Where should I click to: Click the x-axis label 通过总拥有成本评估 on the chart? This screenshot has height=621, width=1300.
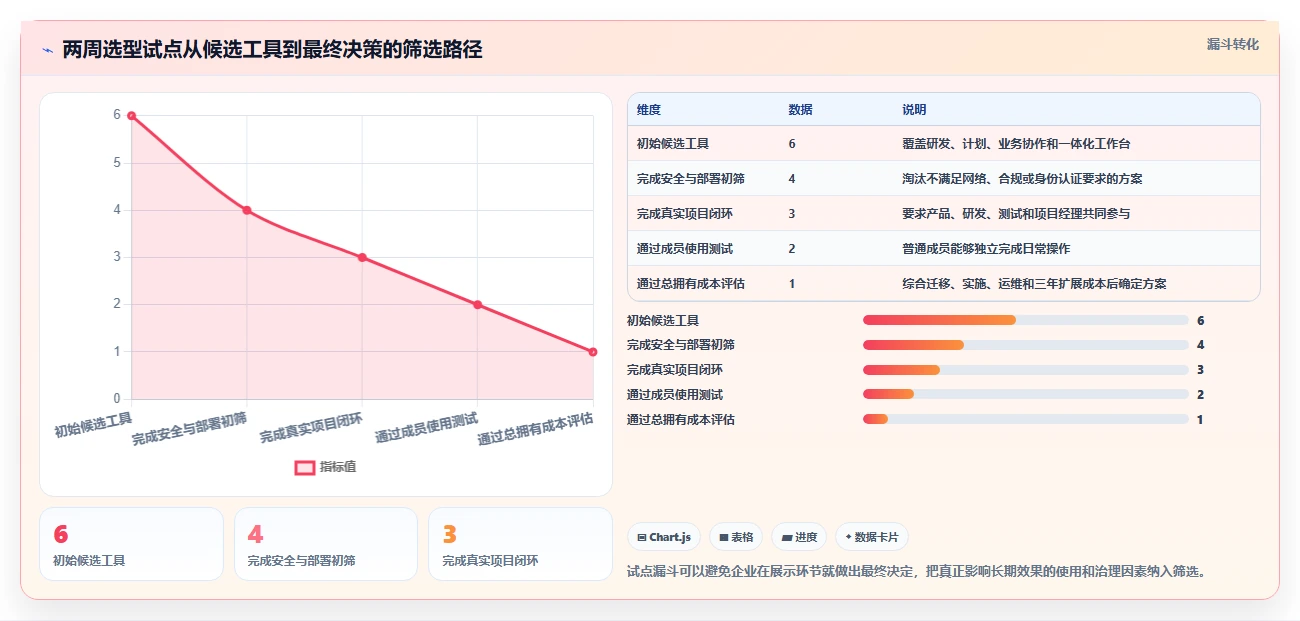click(535, 428)
